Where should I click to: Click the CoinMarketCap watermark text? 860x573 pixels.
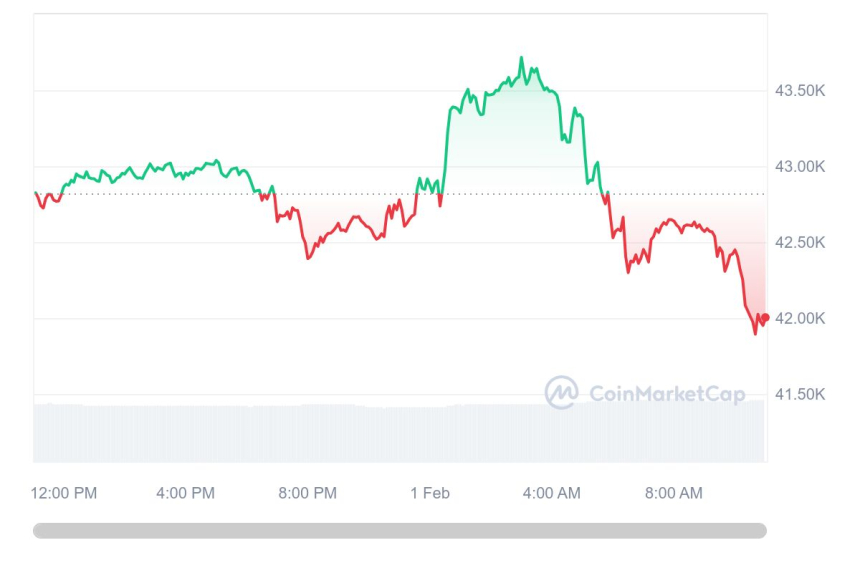pos(666,394)
